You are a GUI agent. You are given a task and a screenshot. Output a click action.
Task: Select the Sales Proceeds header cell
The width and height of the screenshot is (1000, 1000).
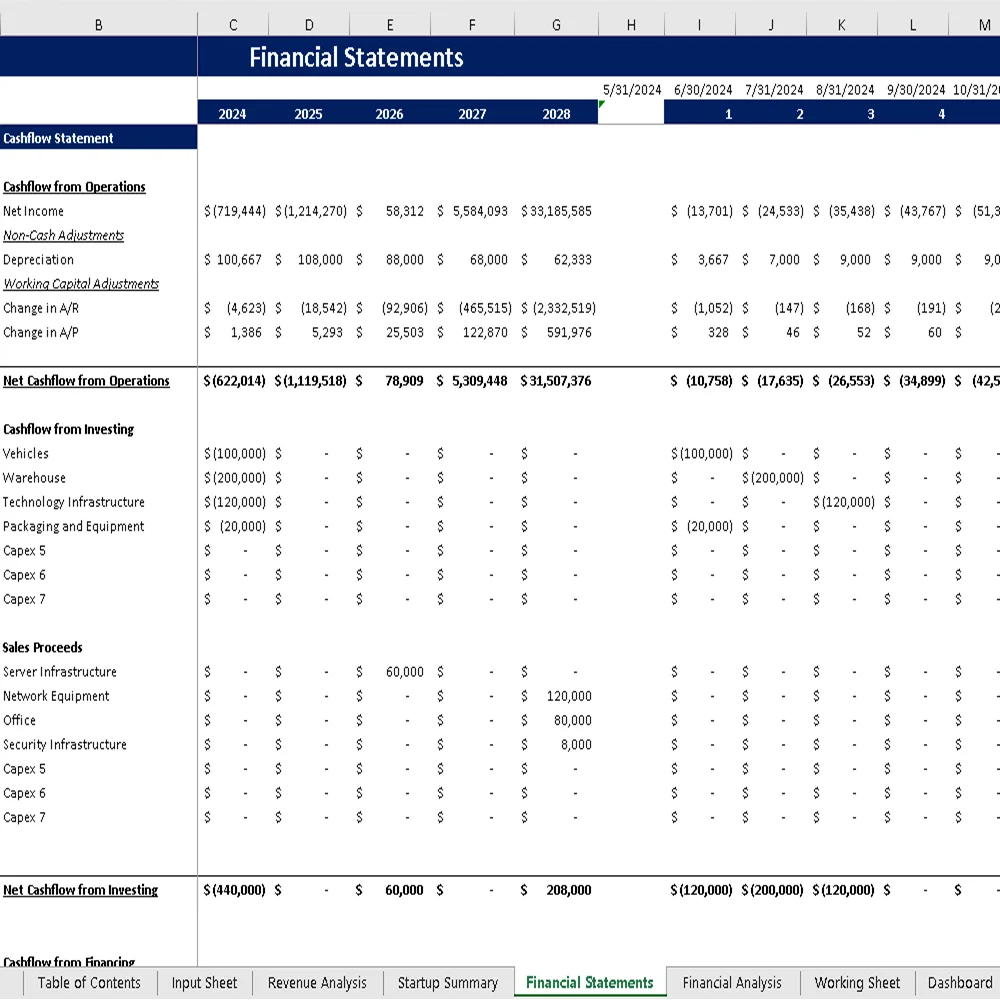(x=42, y=647)
